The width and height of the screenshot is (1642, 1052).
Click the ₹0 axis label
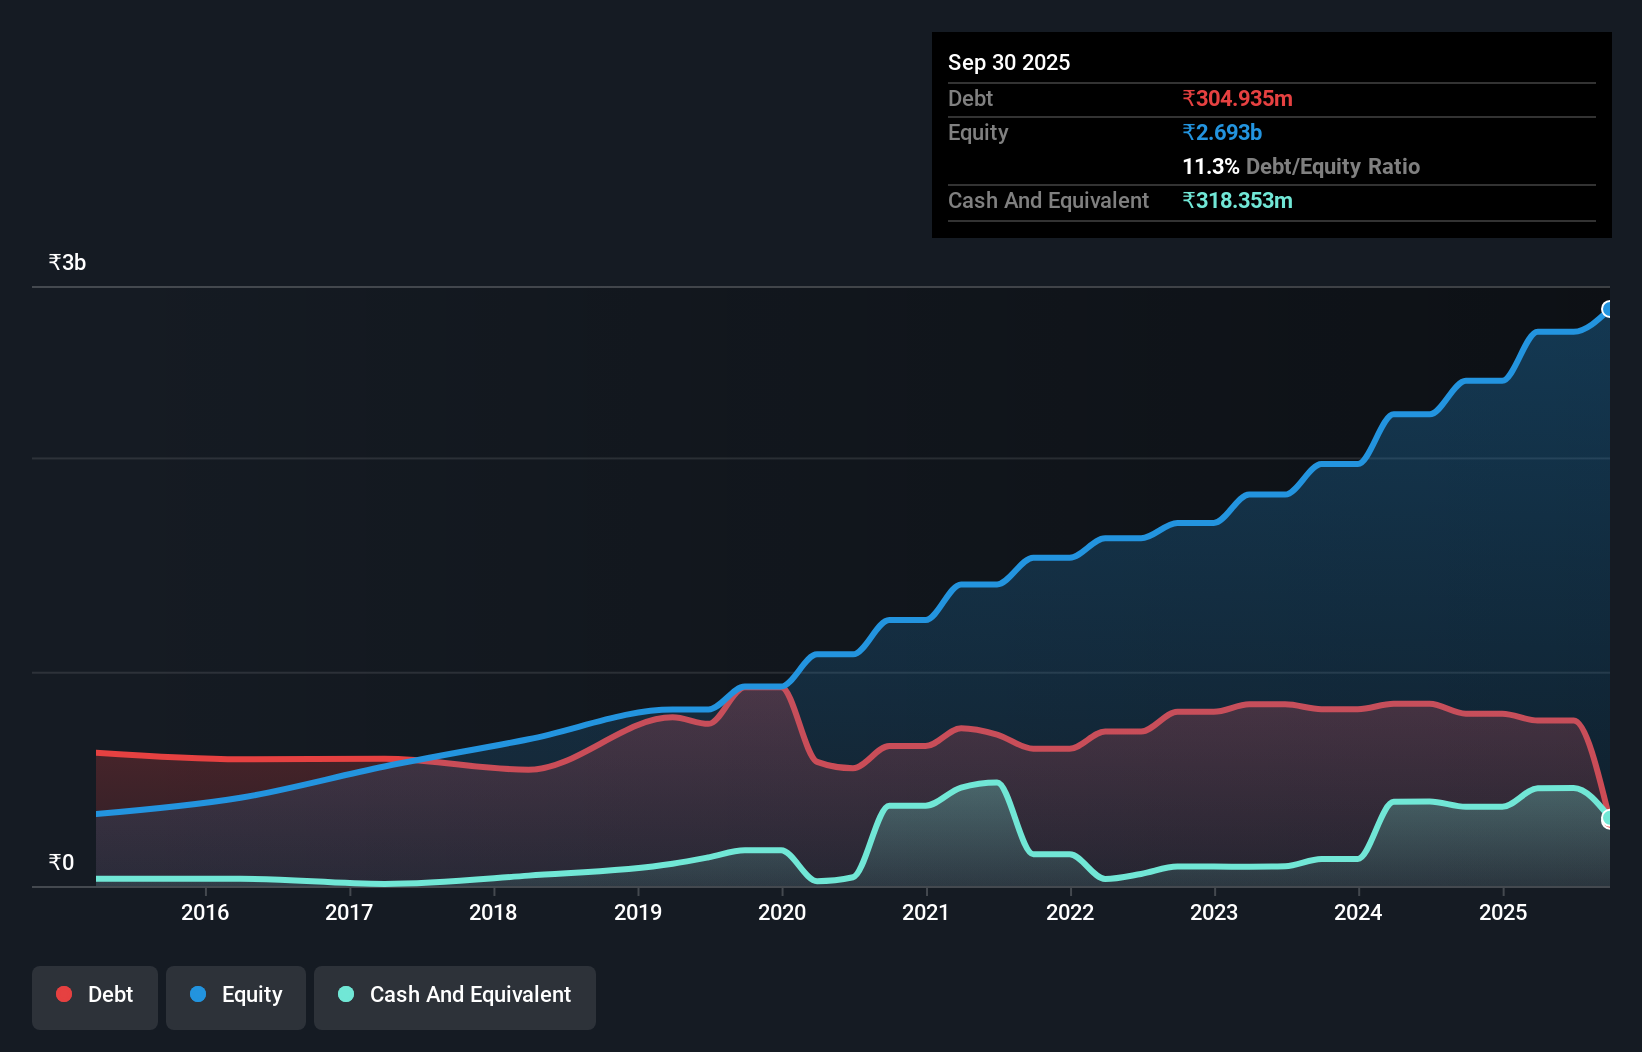[x=61, y=861]
